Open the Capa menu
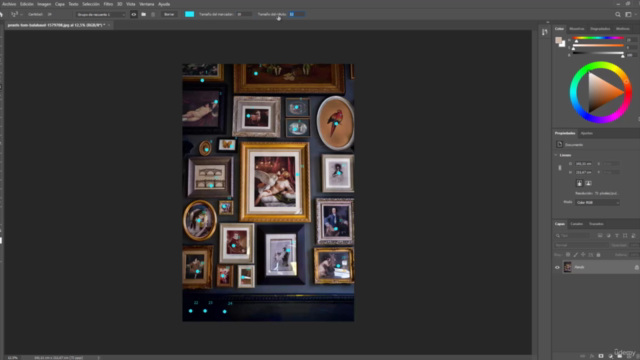The image size is (640, 360). pos(60,4)
